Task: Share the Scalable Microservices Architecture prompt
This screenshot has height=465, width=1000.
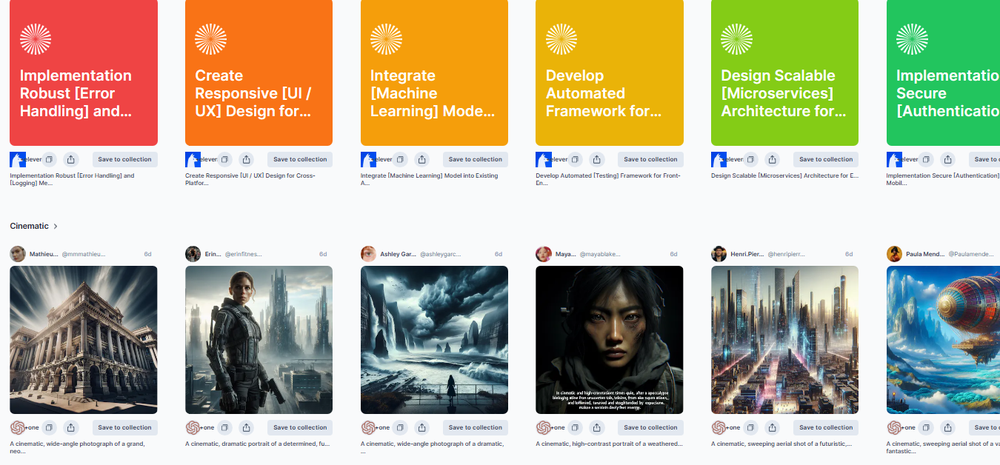Action: pos(772,159)
